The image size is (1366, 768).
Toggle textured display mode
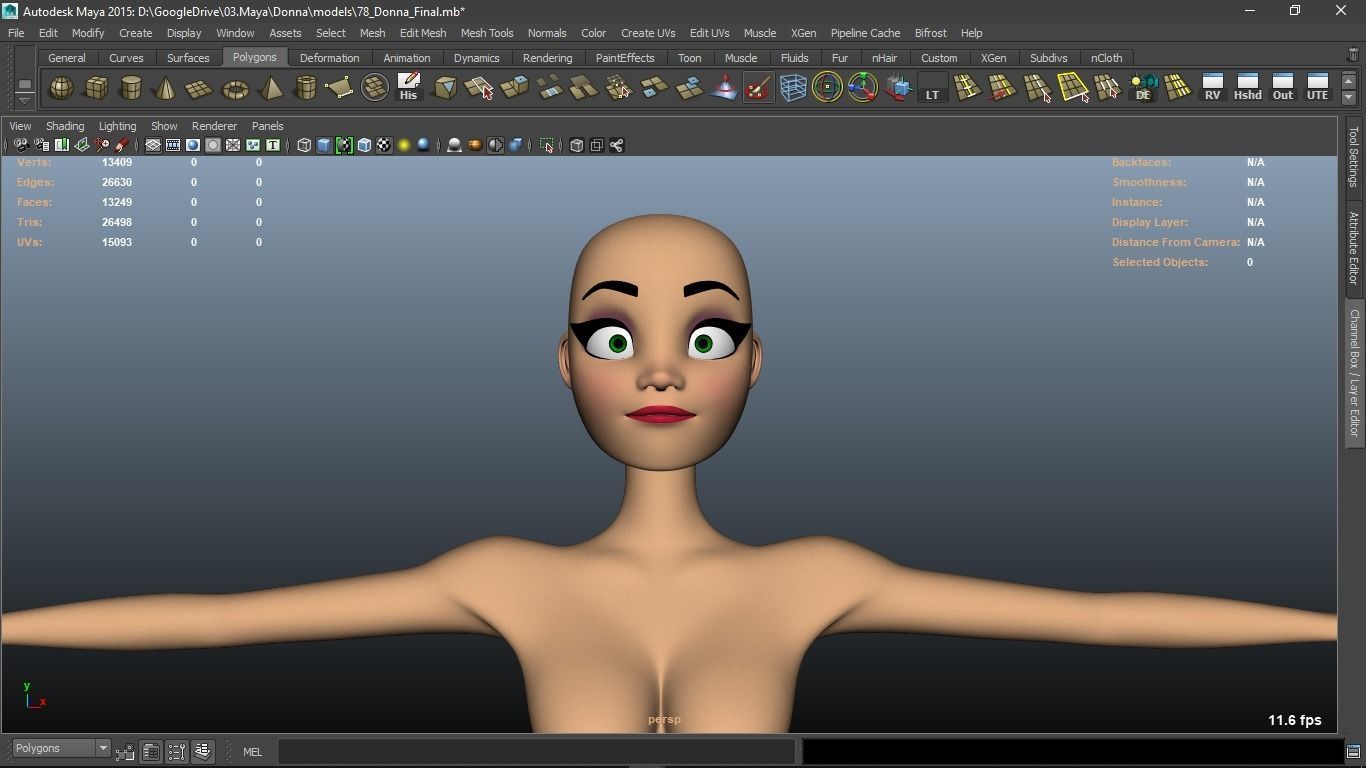[384, 145]
